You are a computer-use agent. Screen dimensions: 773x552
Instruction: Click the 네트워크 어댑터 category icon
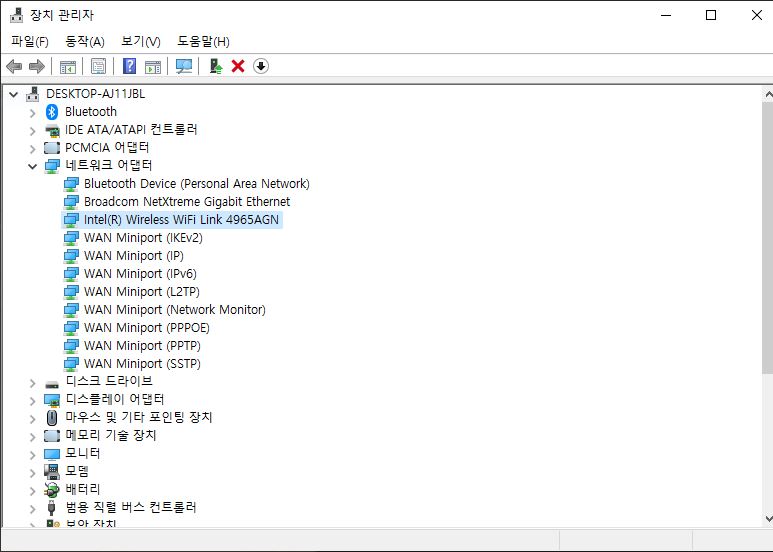(x=52, y=166)
